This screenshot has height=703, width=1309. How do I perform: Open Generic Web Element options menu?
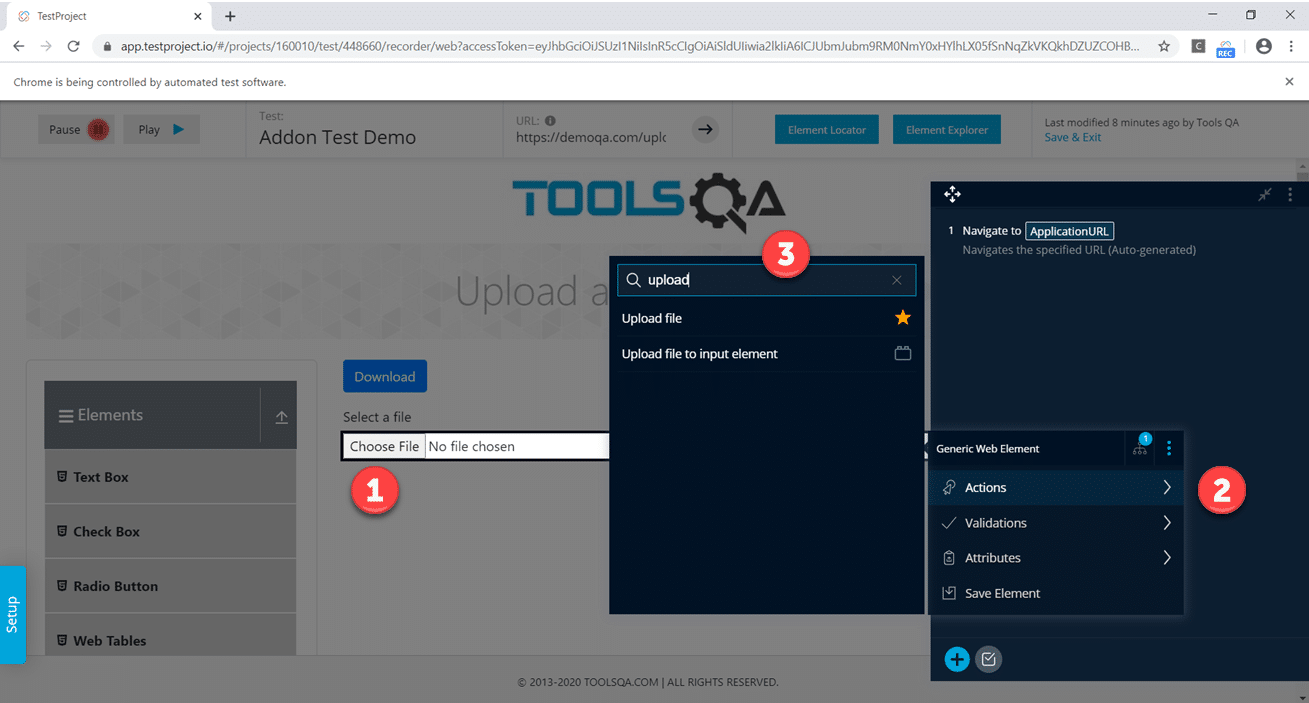[1169, 448]
